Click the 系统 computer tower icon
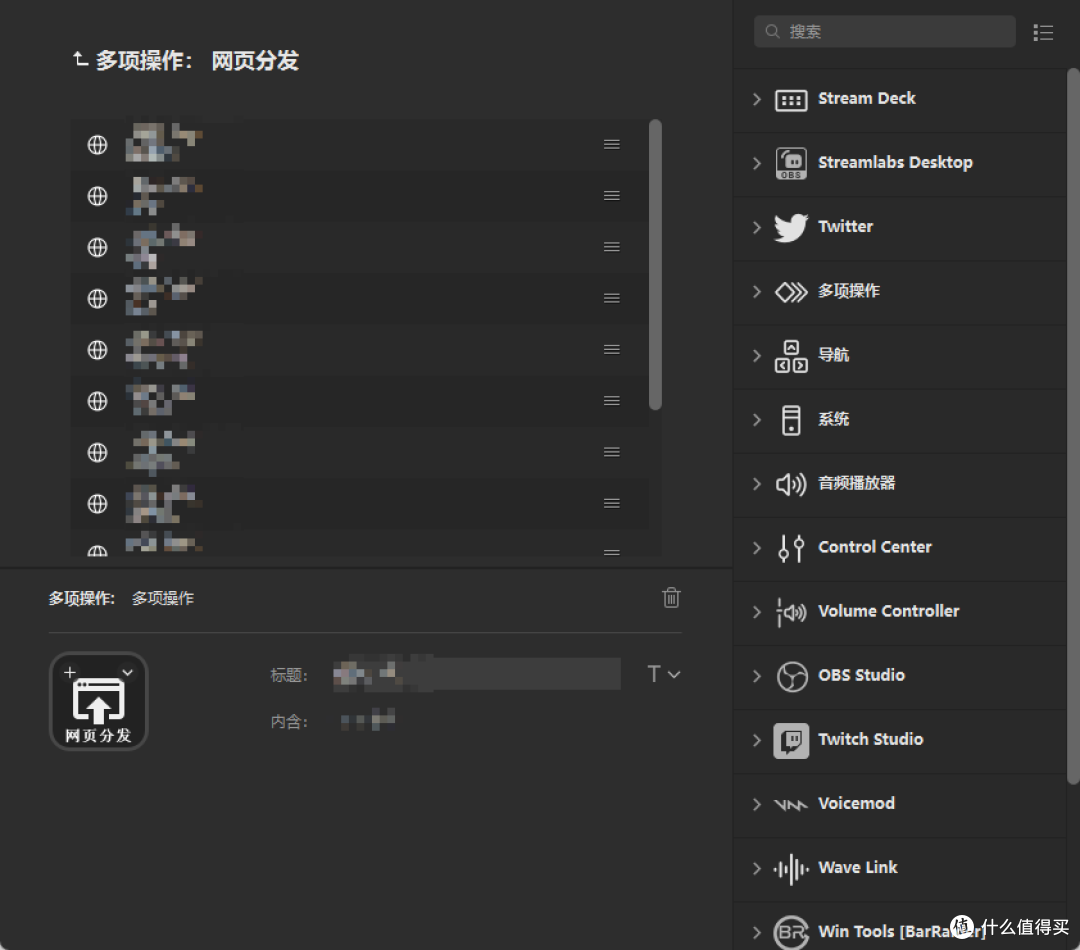Image resolution: width=1080 pixels, height=950 pixels. pos(791,420)
